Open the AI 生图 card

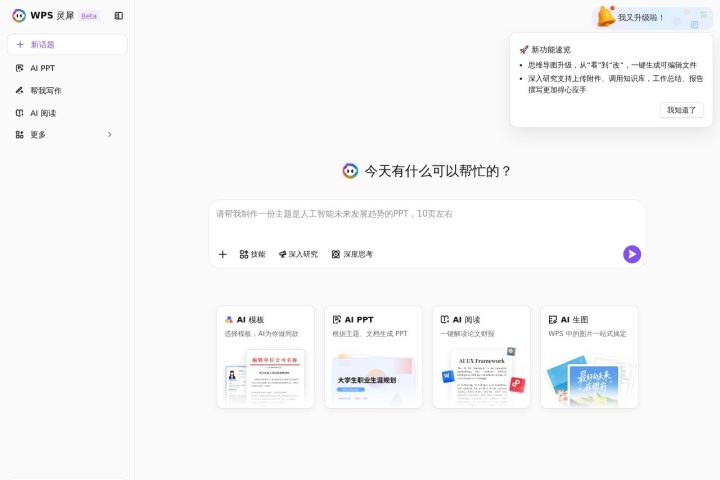click(x=589, y=357)
